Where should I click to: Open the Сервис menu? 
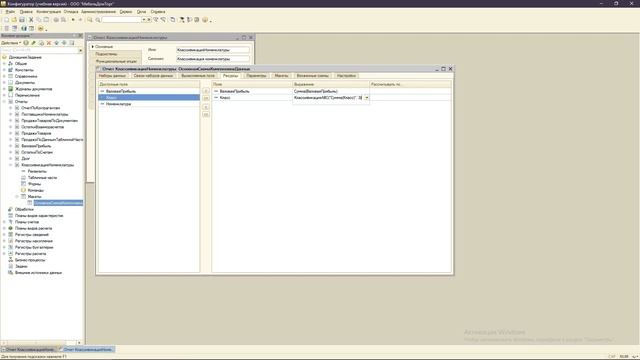[x=126, y=12]
